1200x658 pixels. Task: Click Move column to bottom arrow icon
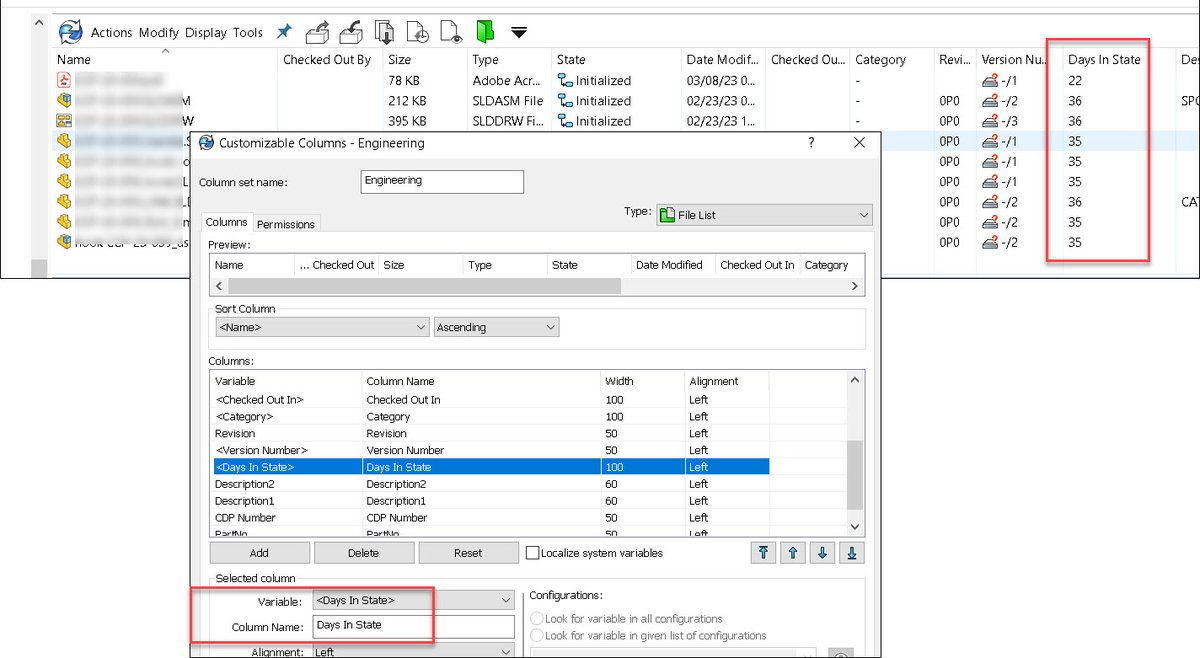point(851,552)
